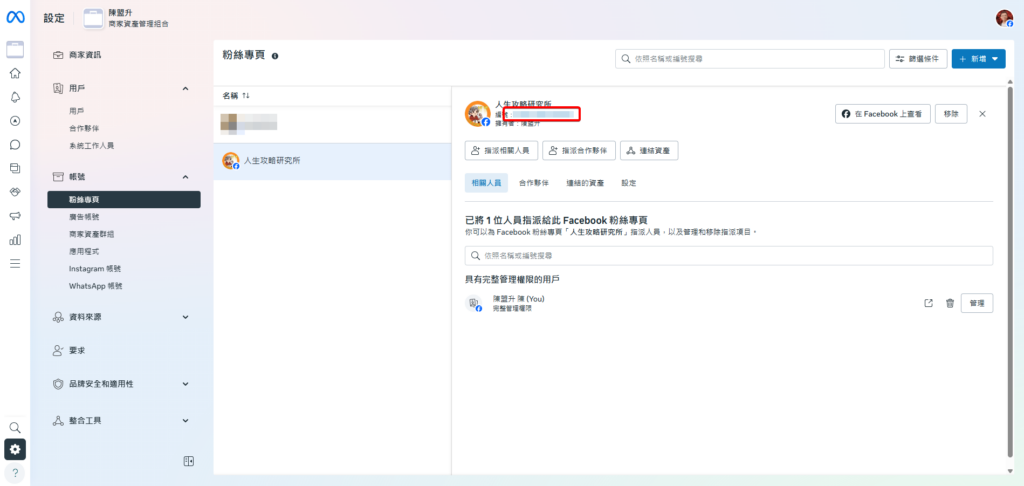Expand the 品牌安全和適用性 section

click(185, 383)
